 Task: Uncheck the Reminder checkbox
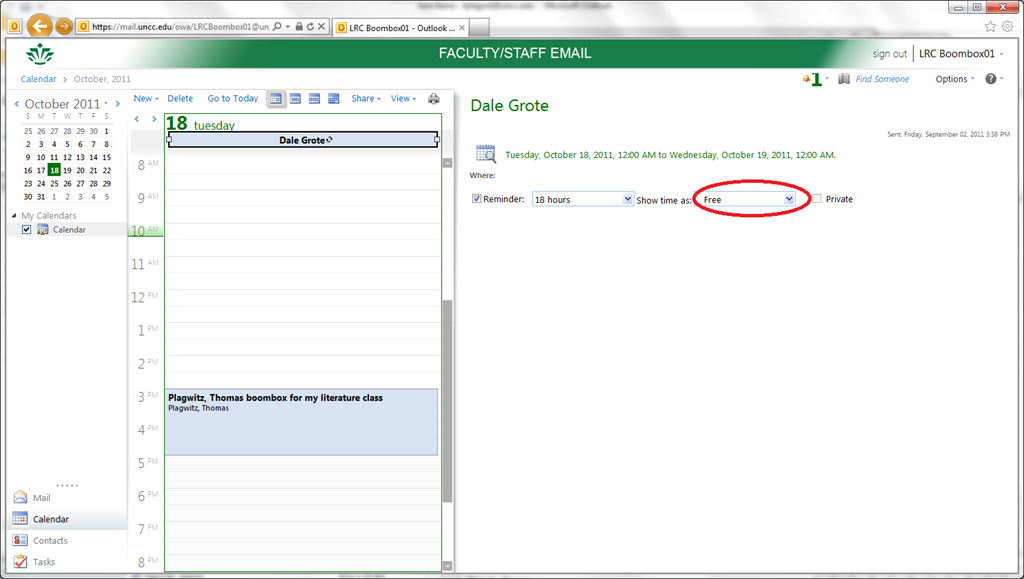pyautogui.click(x=477, y=199)
